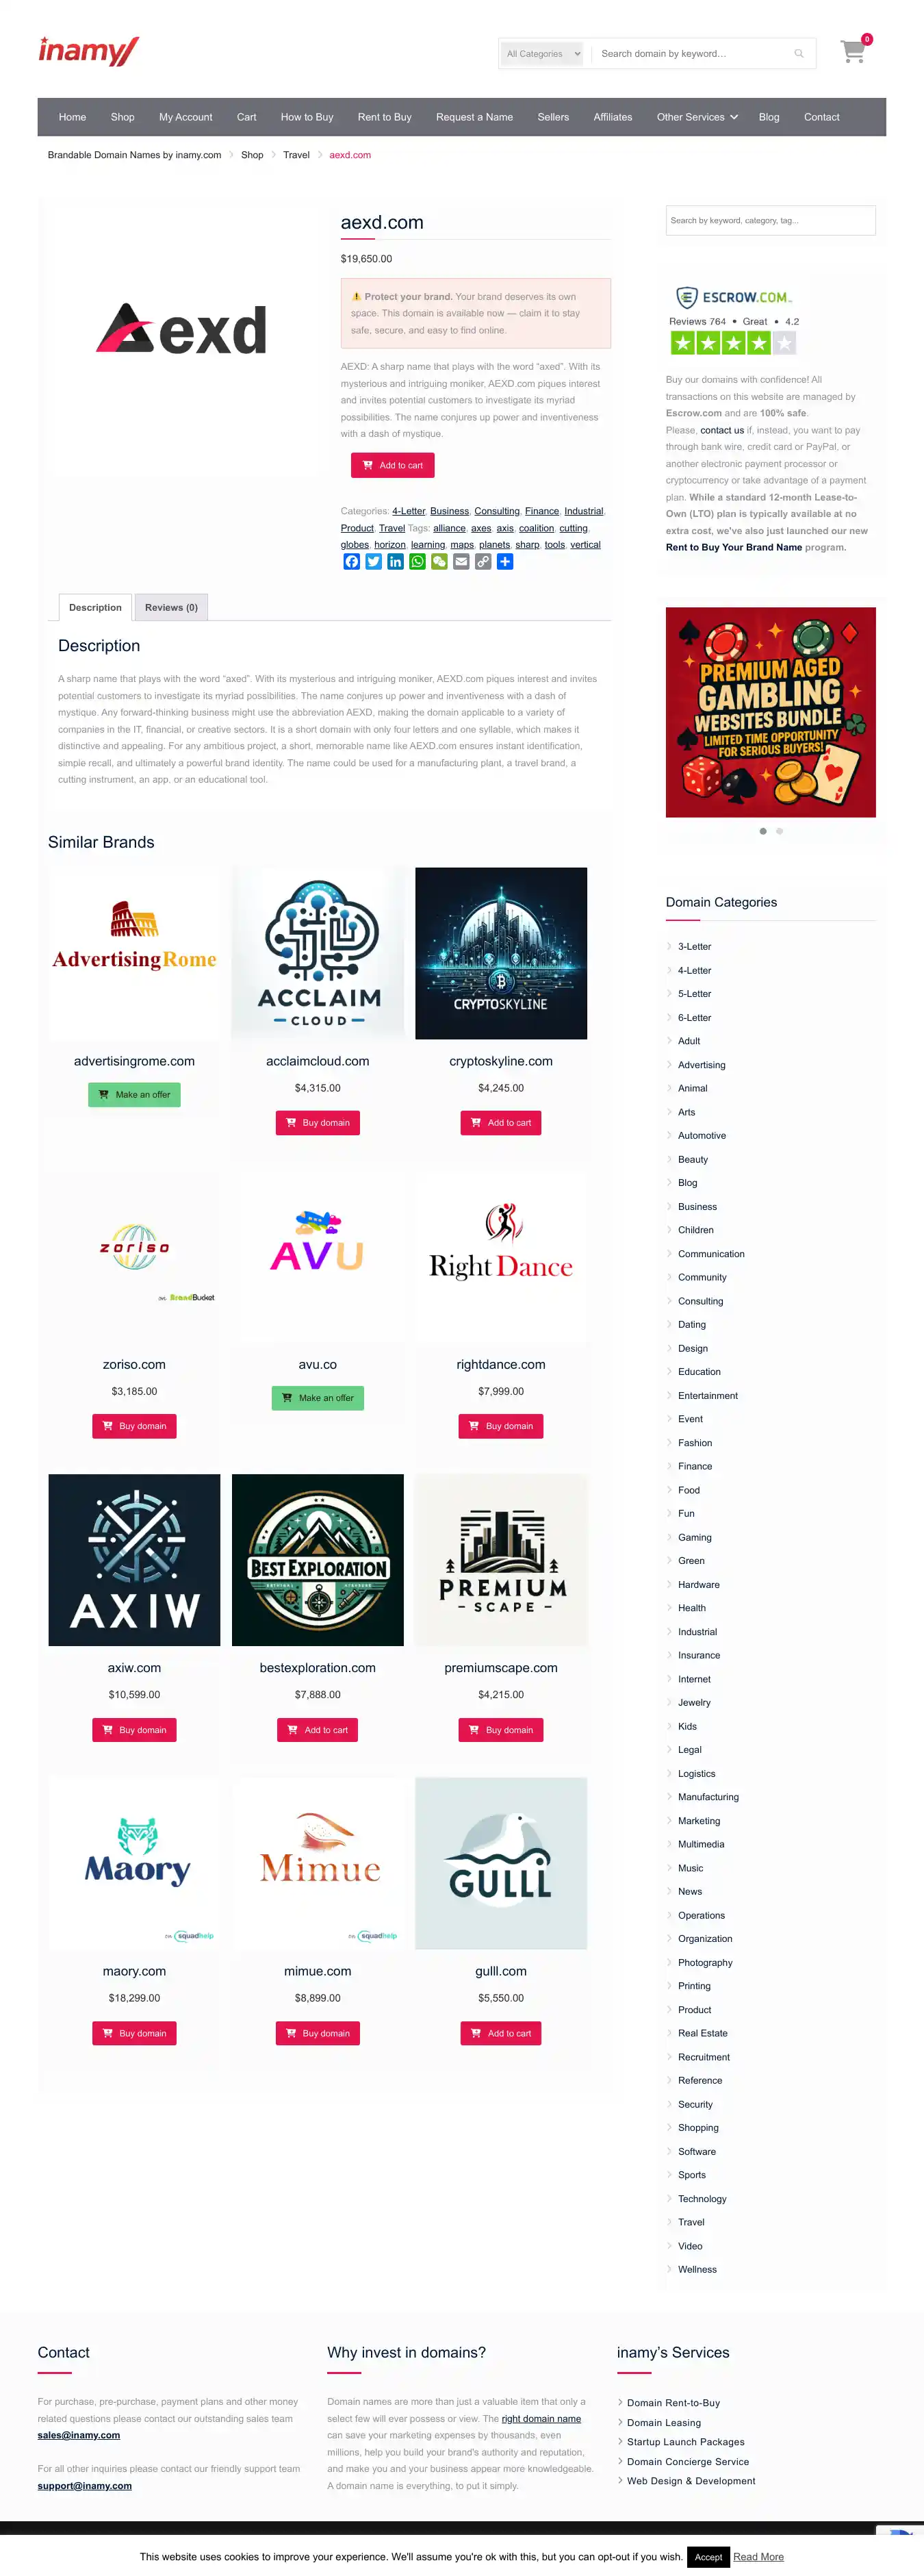Viewport: 924px width, 2576px height.
Task: Accept the cookie notice
Action: pyautogui.click(x=708, y=2556)
